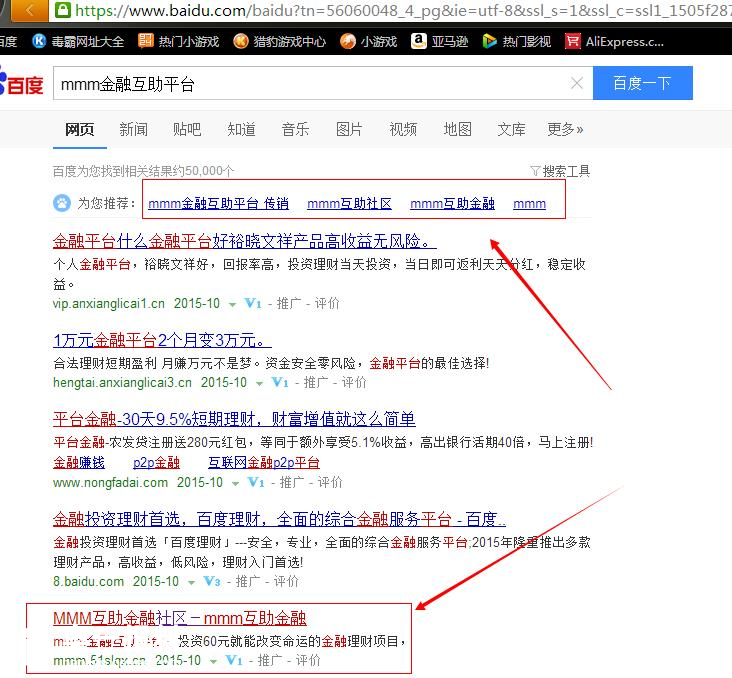This screenshot has width=732, height=678.
Task: Expand dropdown arrow beside mmm.51slqx.cn date
Action: (213, 661)
